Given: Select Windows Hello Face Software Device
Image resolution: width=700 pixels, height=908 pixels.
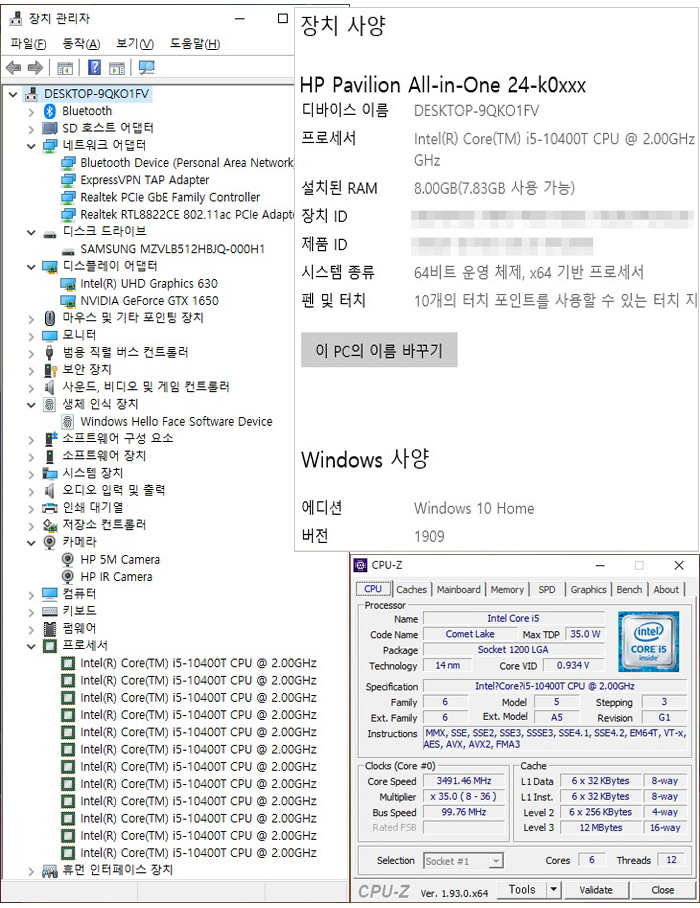Looking at the screenshot, I should (x=176, y=422).
